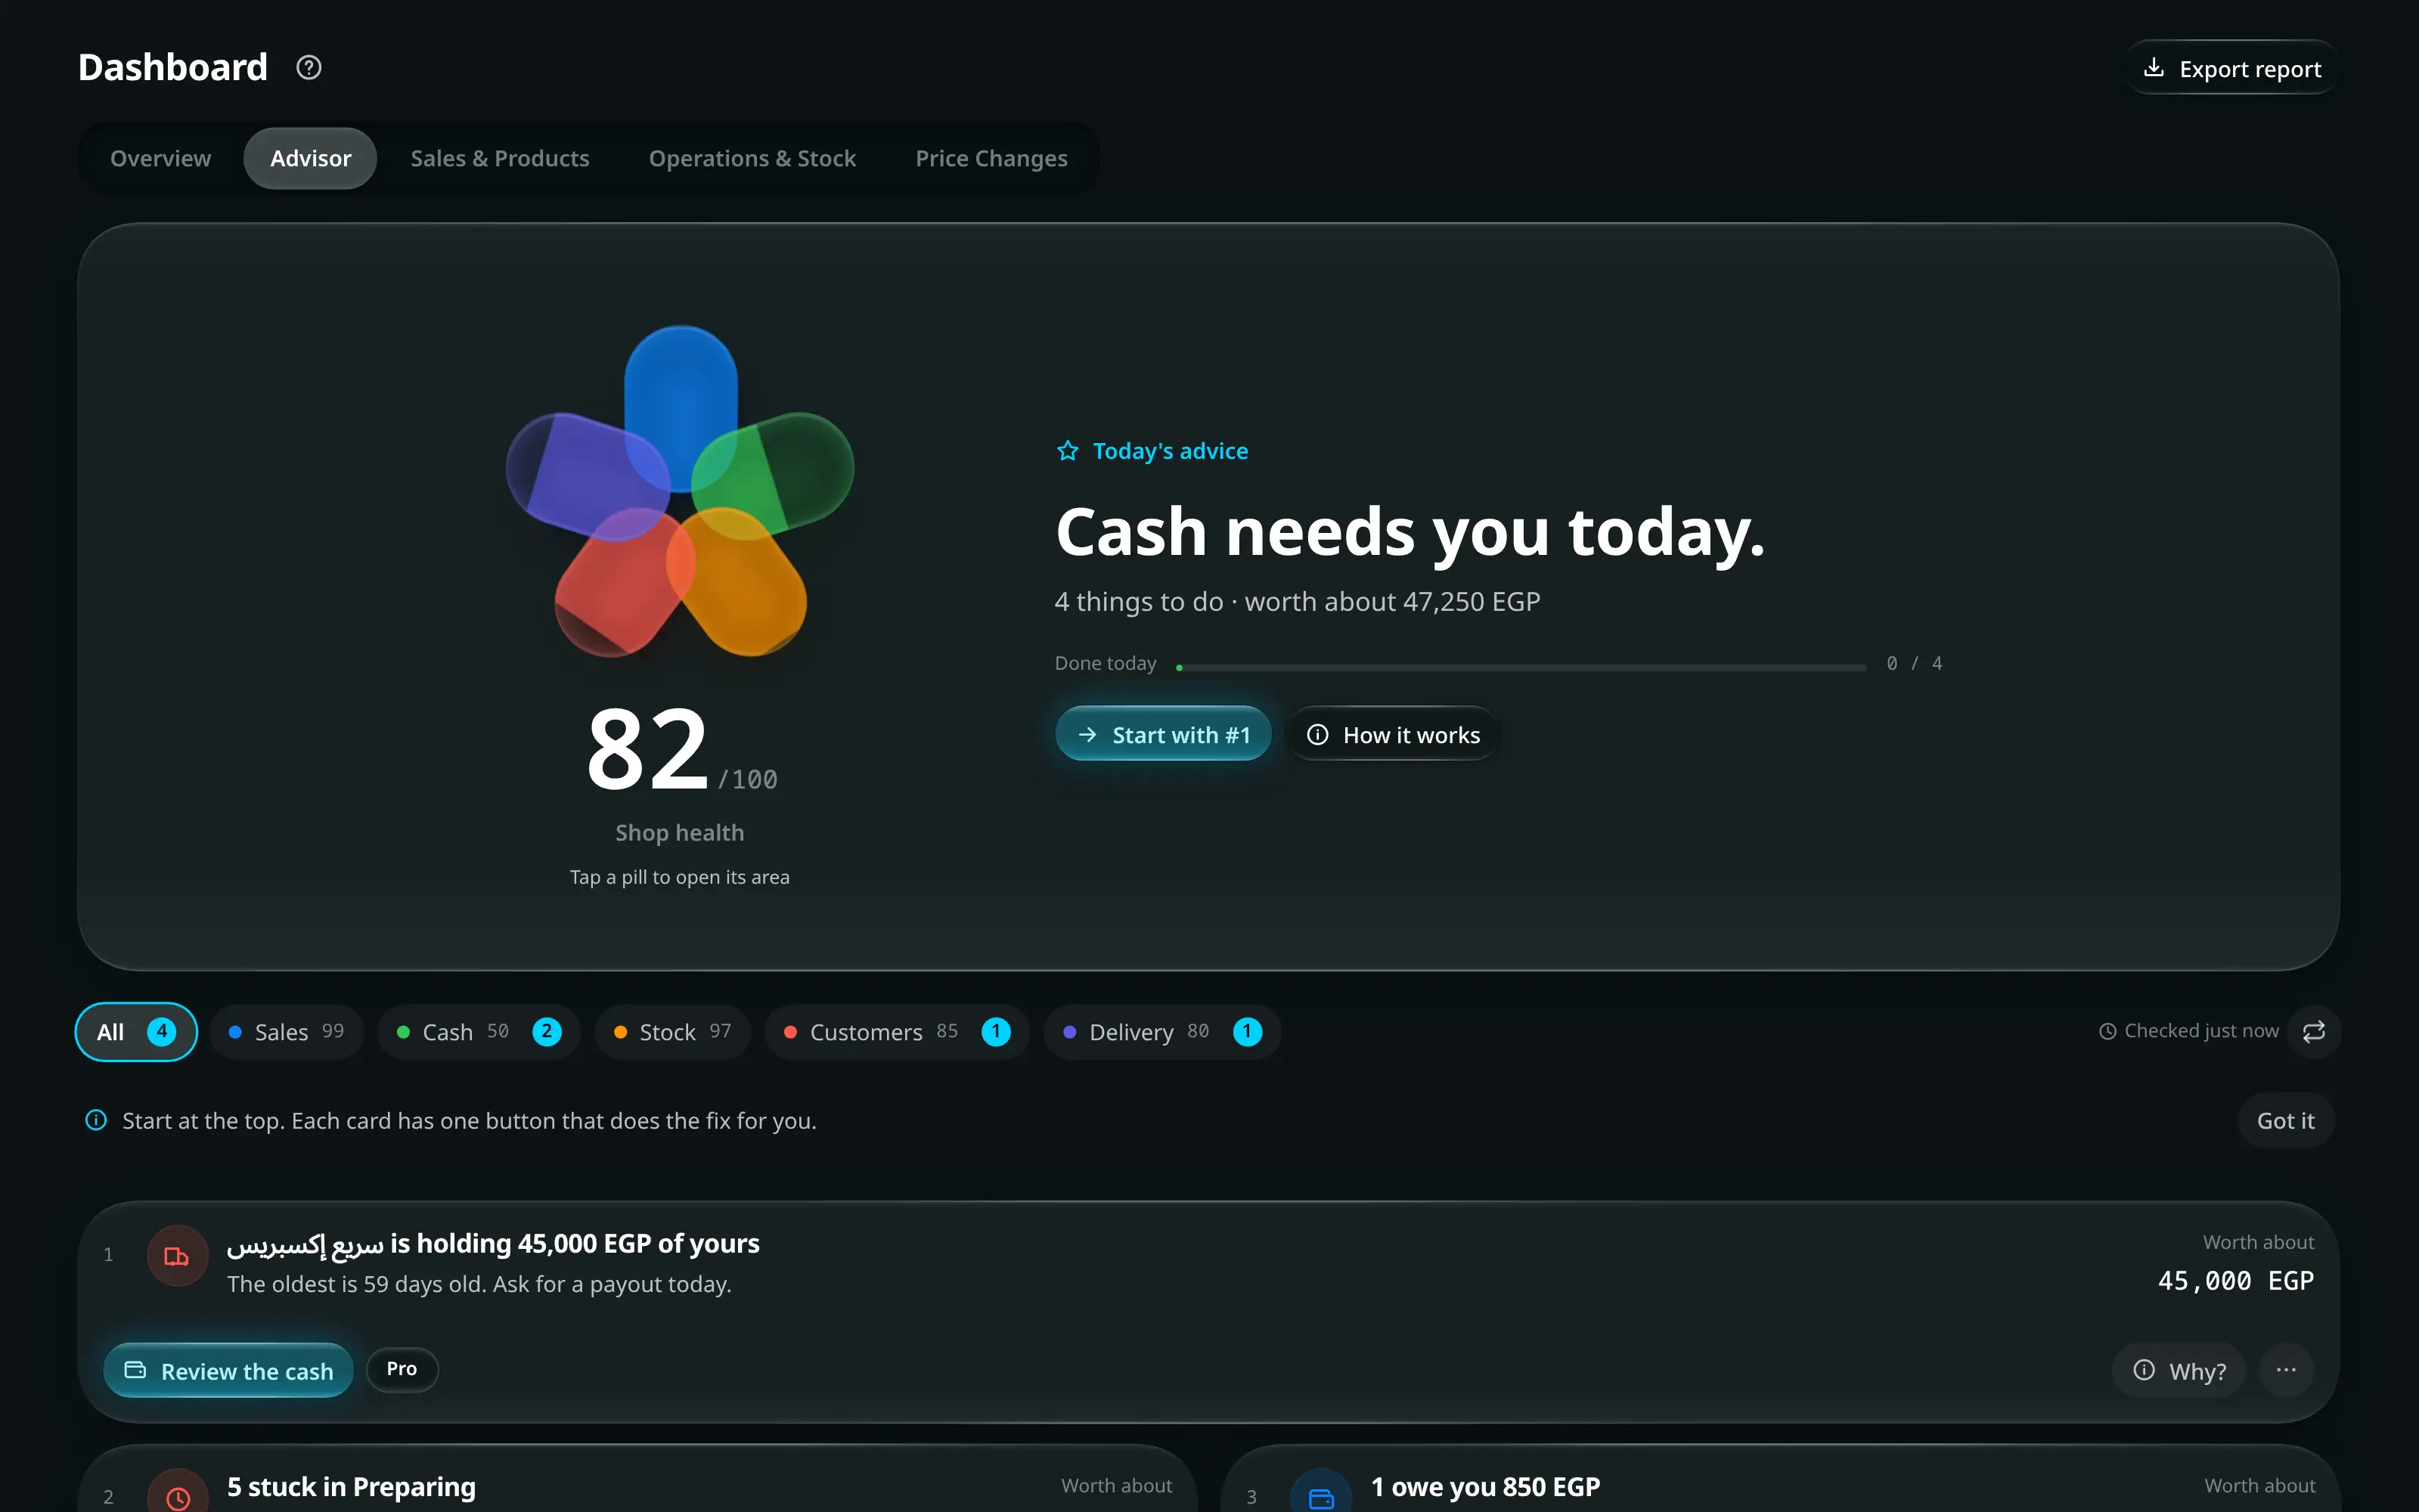Open the Dashboard help question-mark icon
2419x1512 pixels.
309,67
